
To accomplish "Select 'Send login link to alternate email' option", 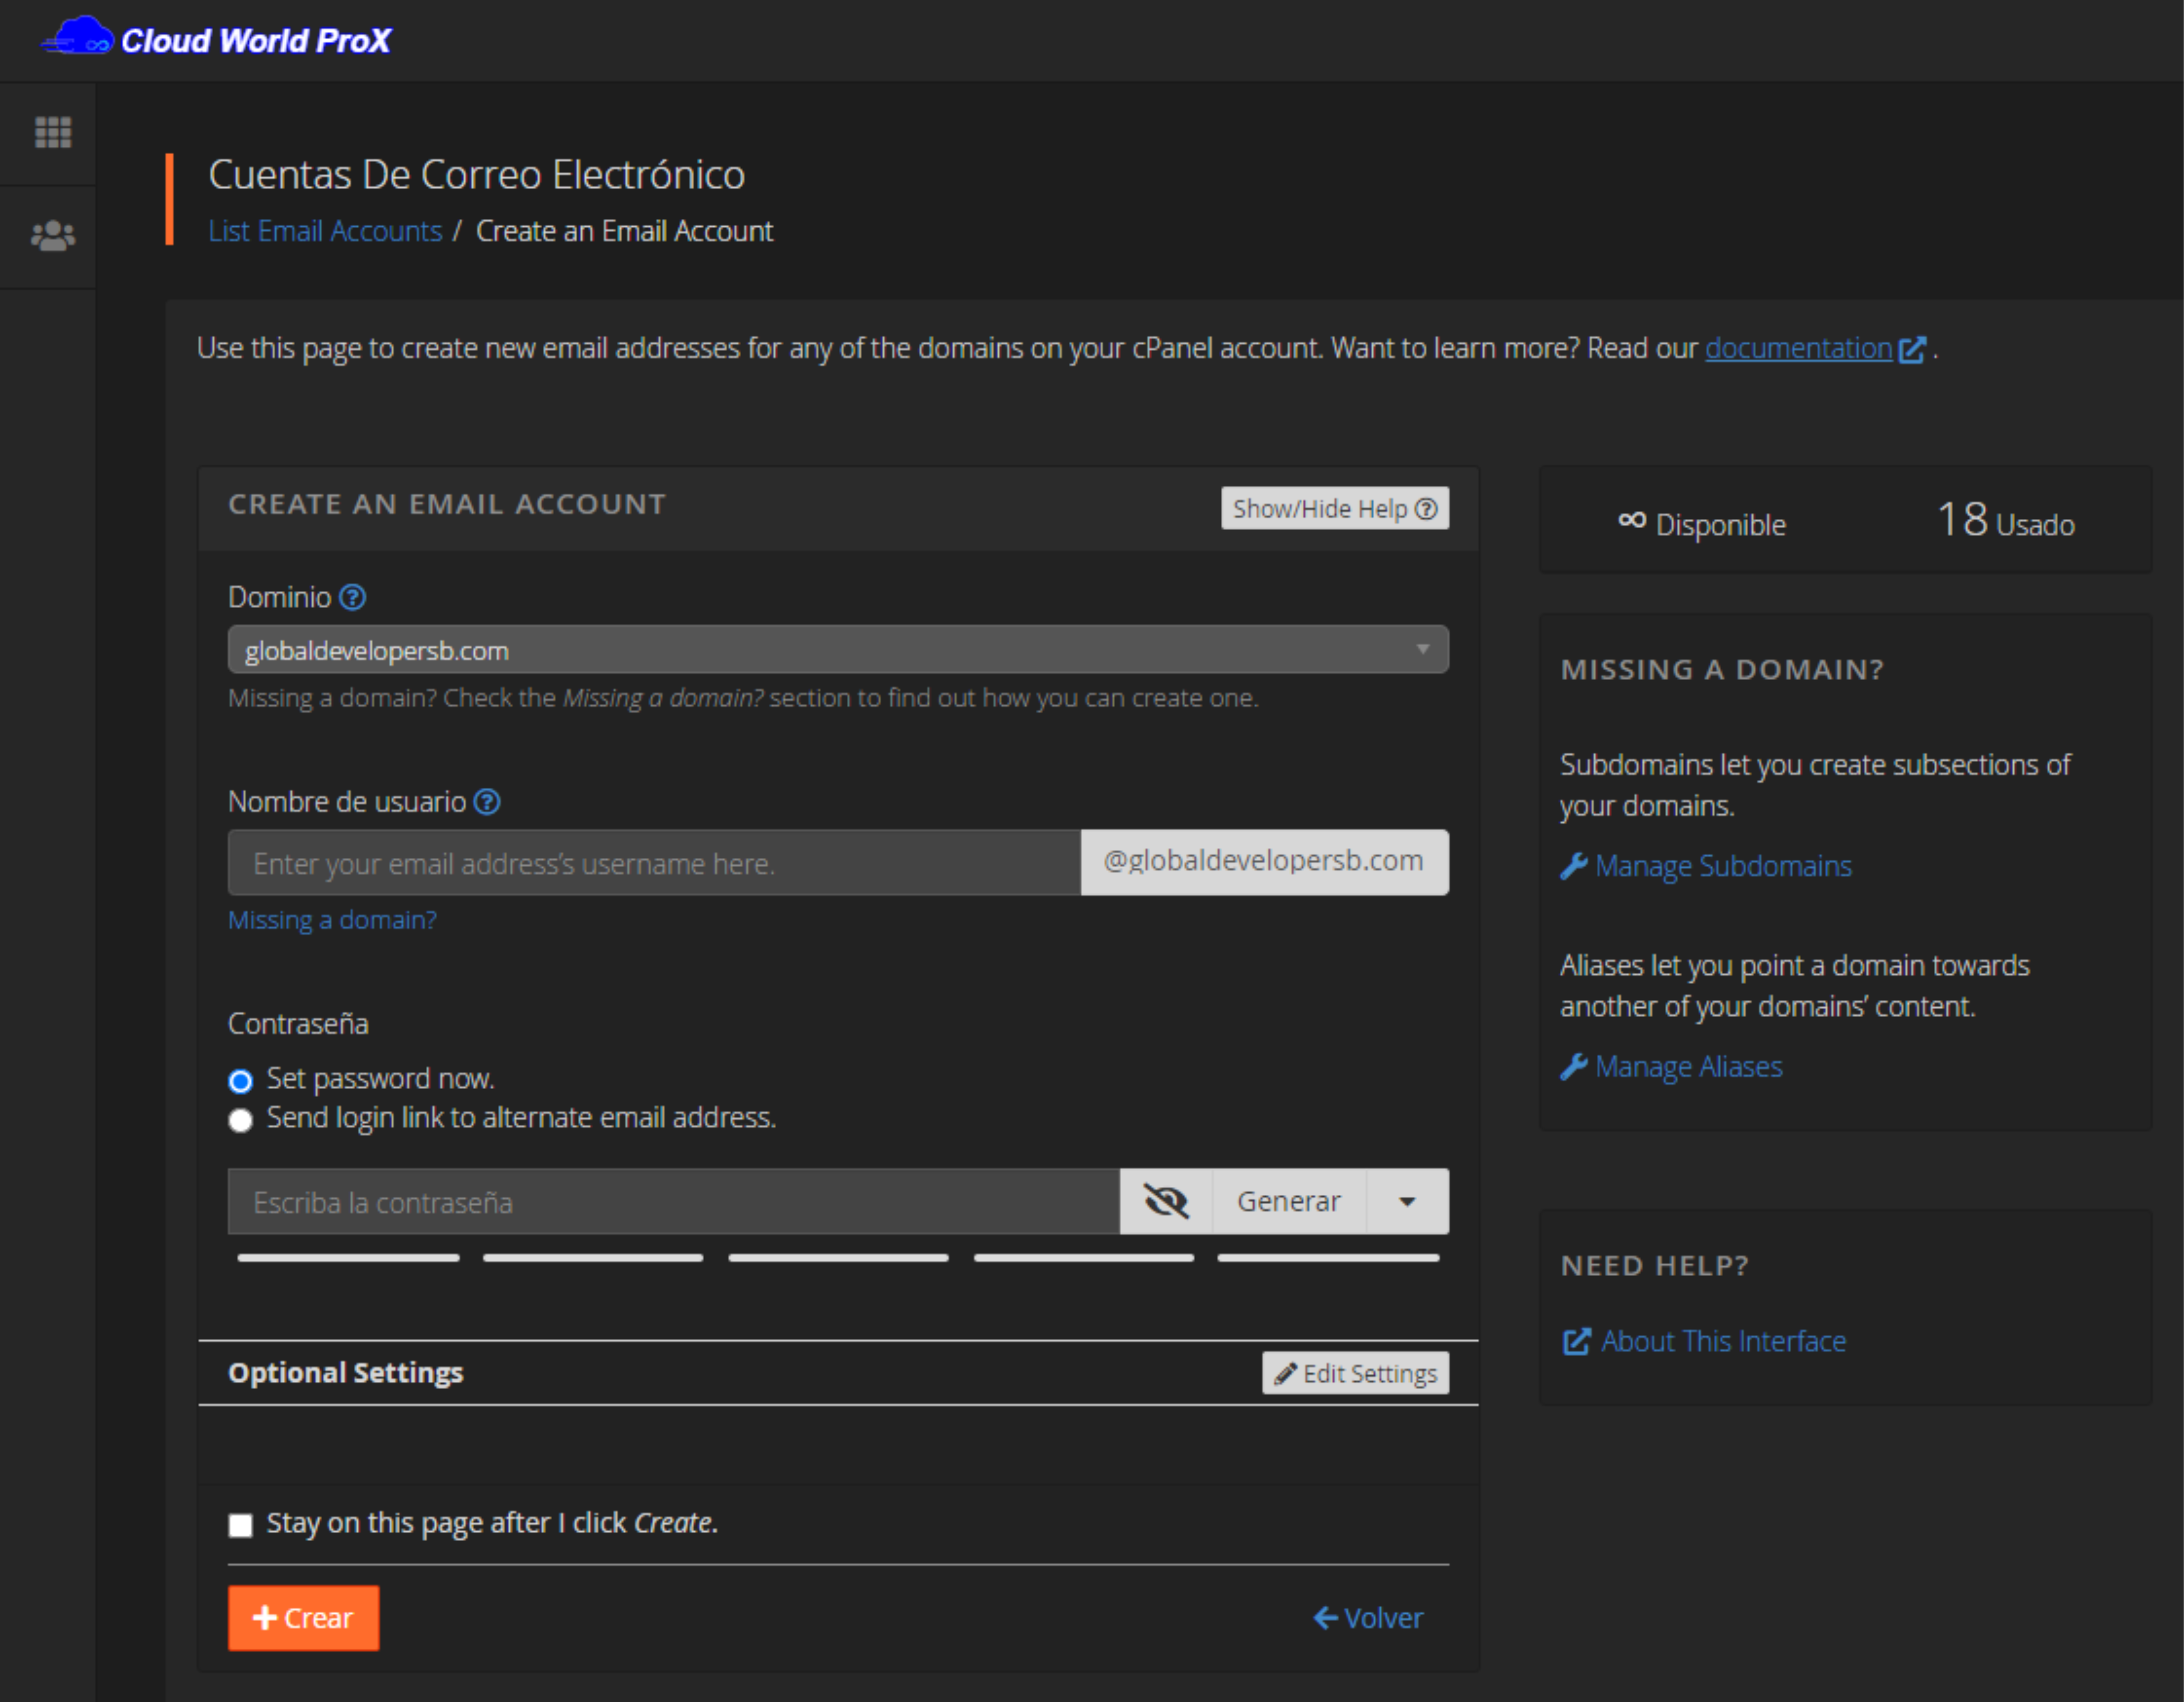I will (240, 1120).
